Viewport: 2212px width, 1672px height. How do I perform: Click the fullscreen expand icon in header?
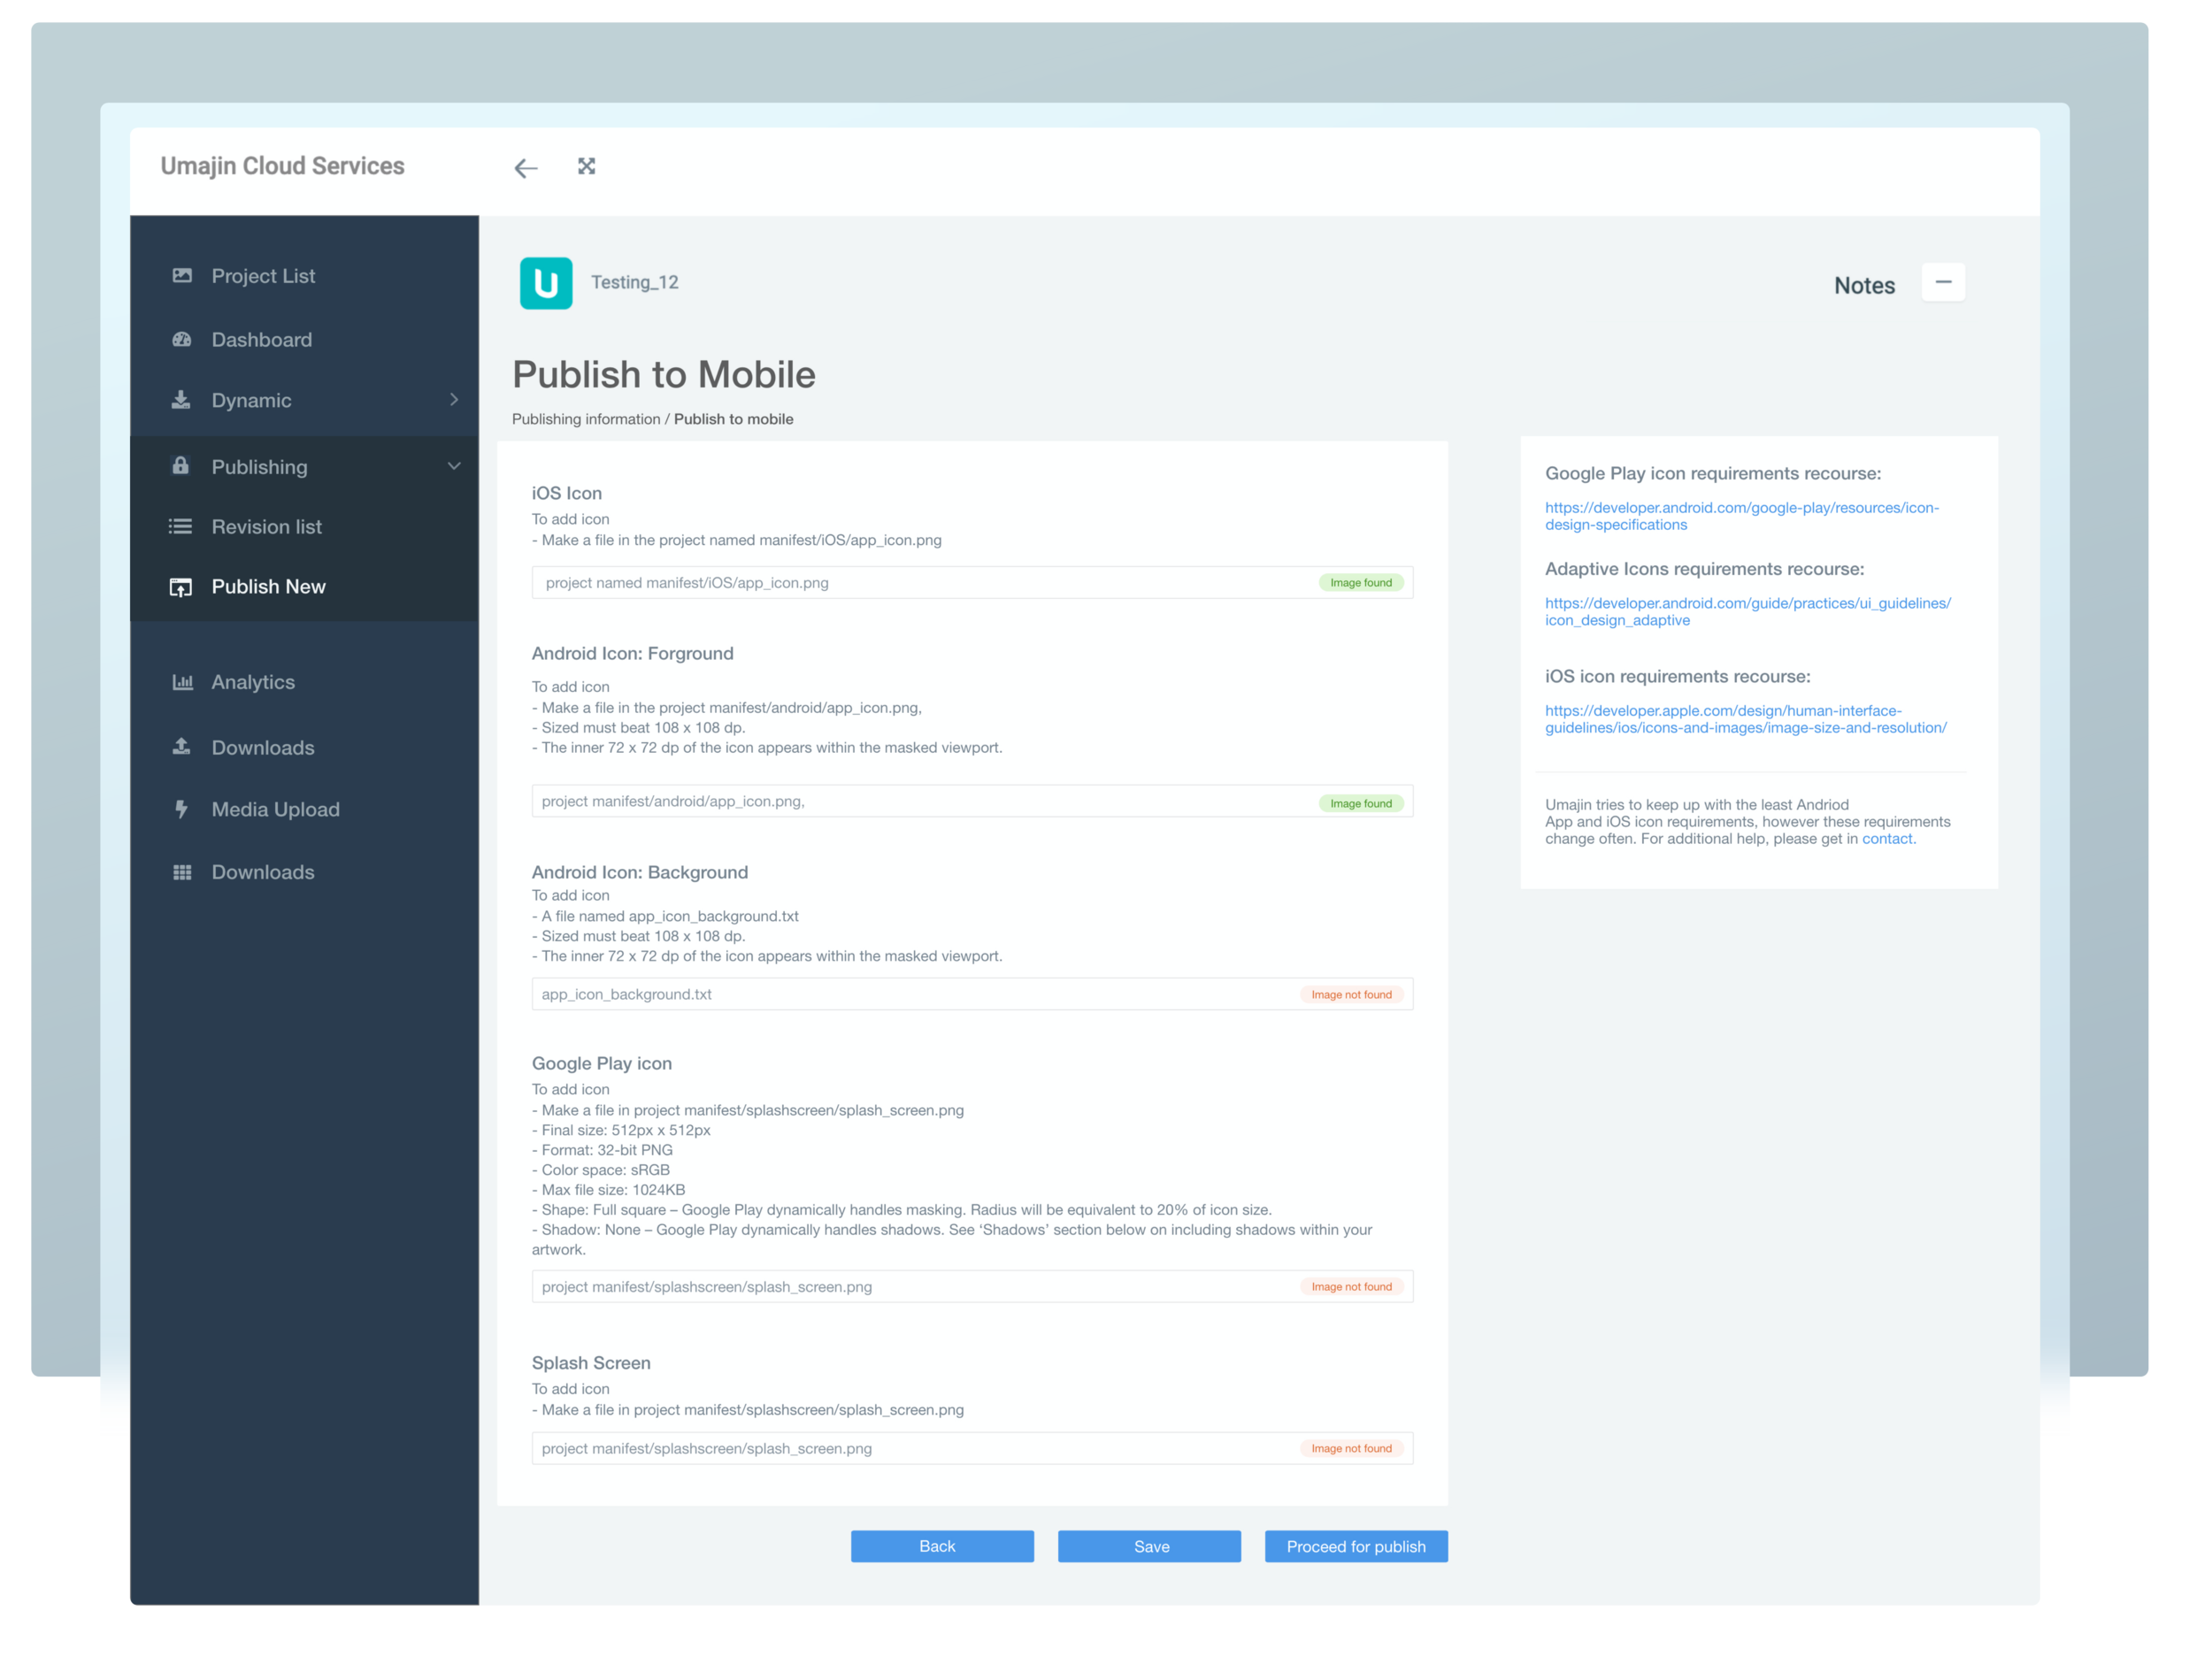tap(586, 166)
